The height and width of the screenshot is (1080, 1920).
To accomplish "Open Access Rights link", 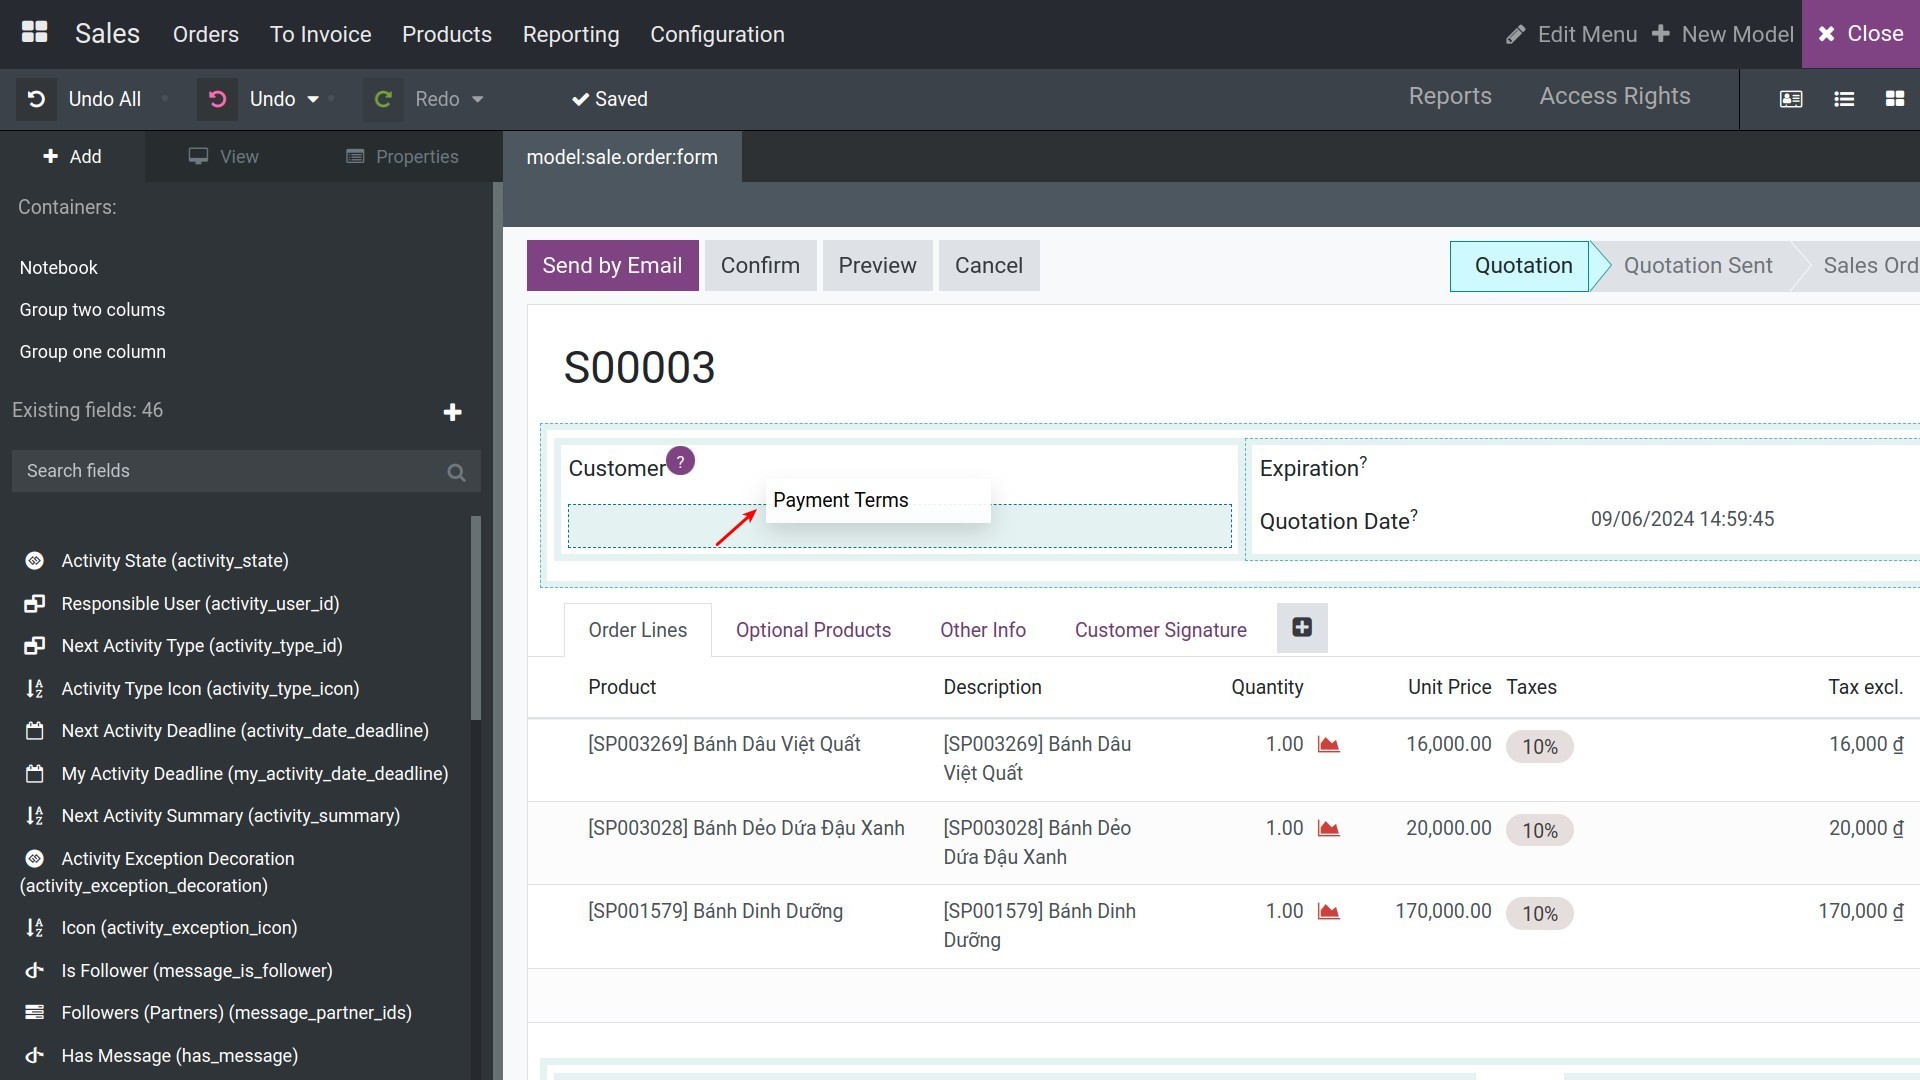I will tap(1615, 96).
